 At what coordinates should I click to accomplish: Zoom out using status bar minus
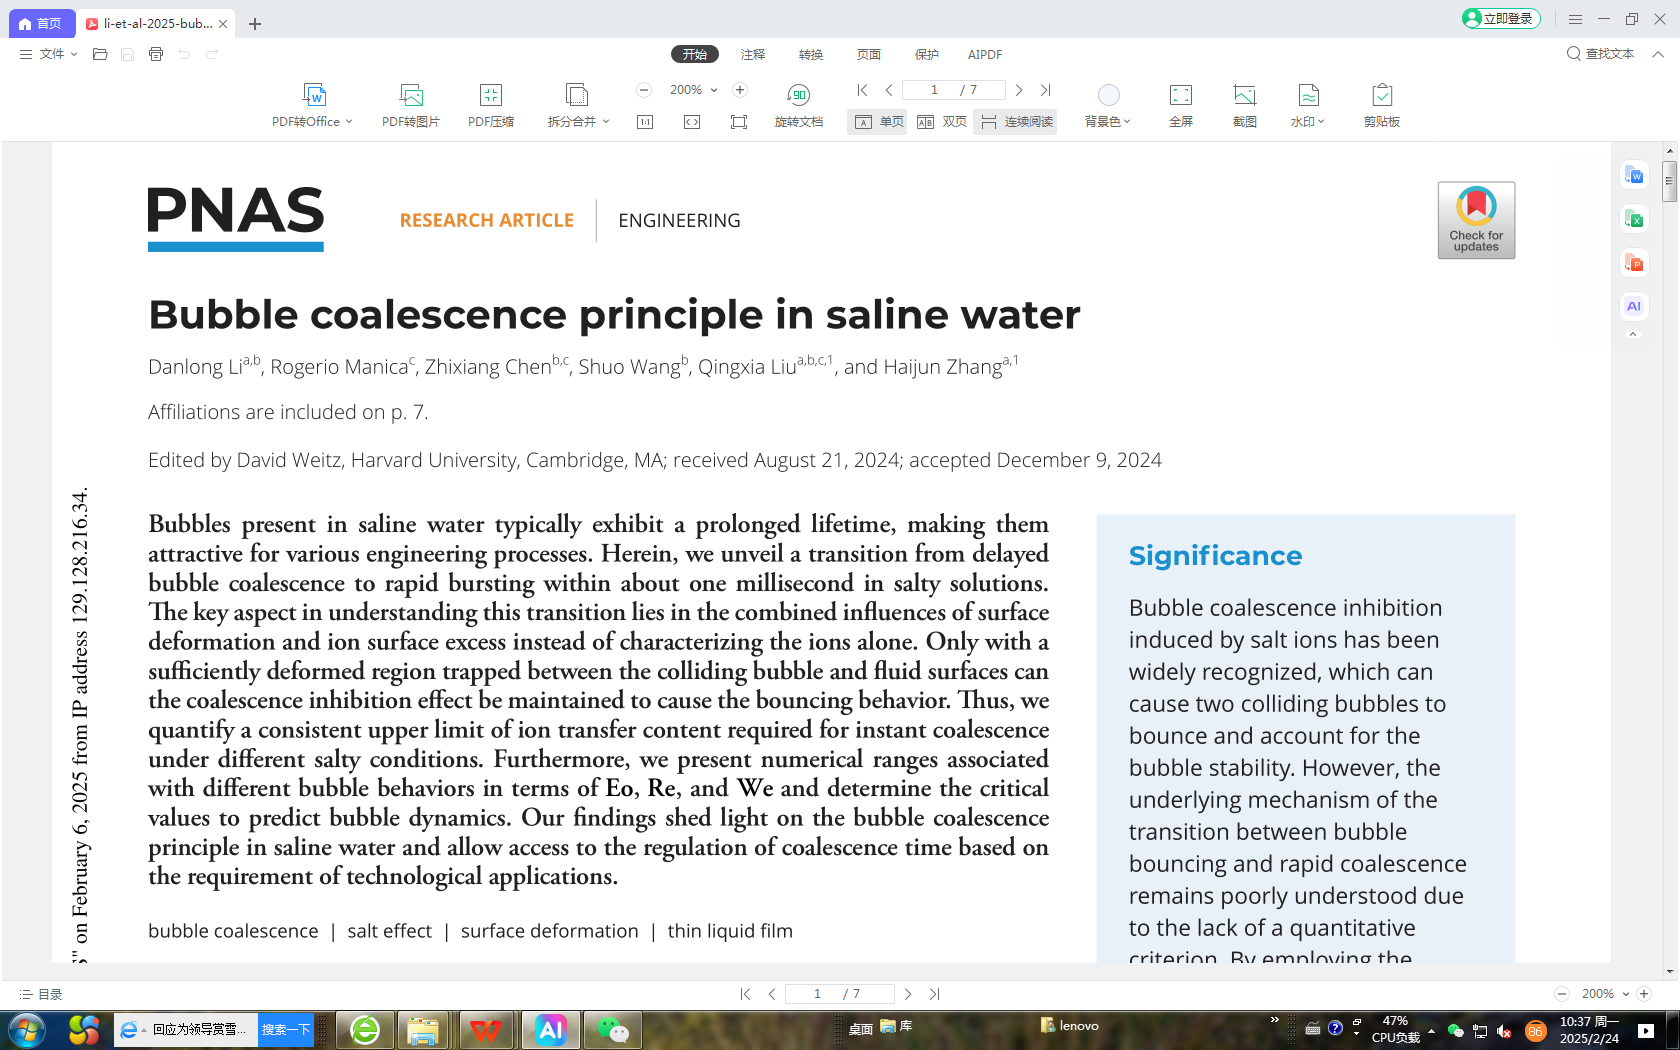[x=1562, y=994]
